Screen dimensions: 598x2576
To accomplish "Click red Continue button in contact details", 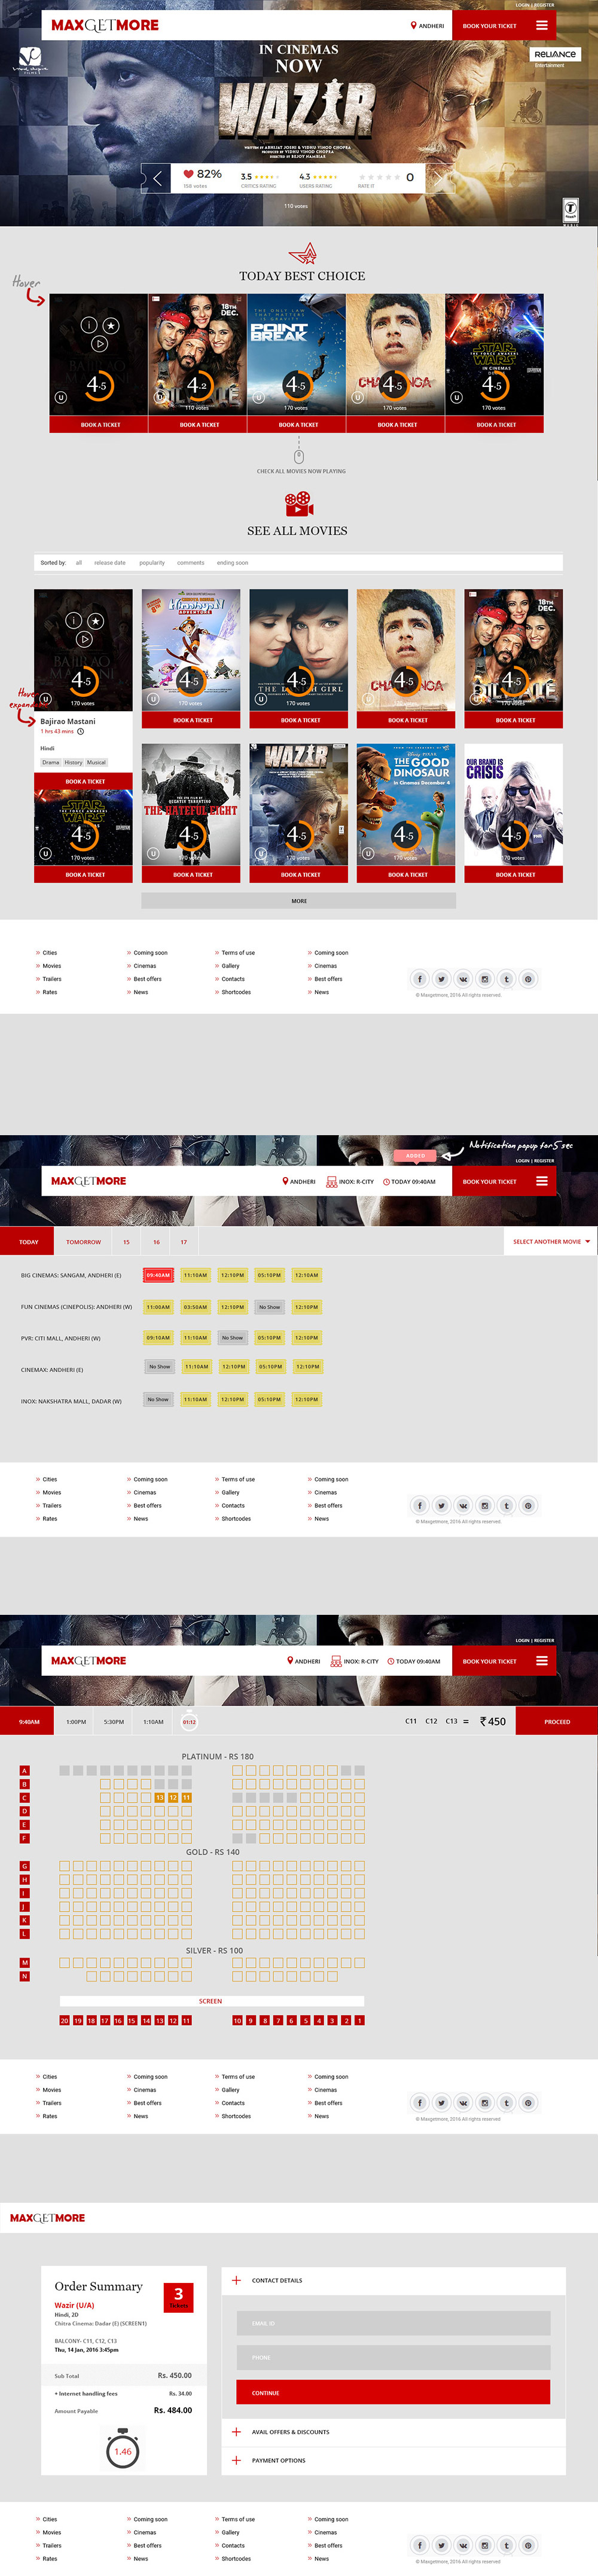I will point(393,2392).
